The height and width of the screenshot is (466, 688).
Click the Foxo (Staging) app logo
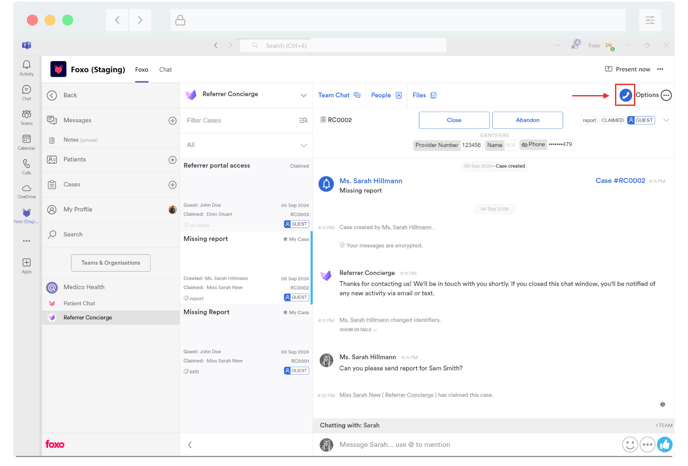(x=58, y=69)
